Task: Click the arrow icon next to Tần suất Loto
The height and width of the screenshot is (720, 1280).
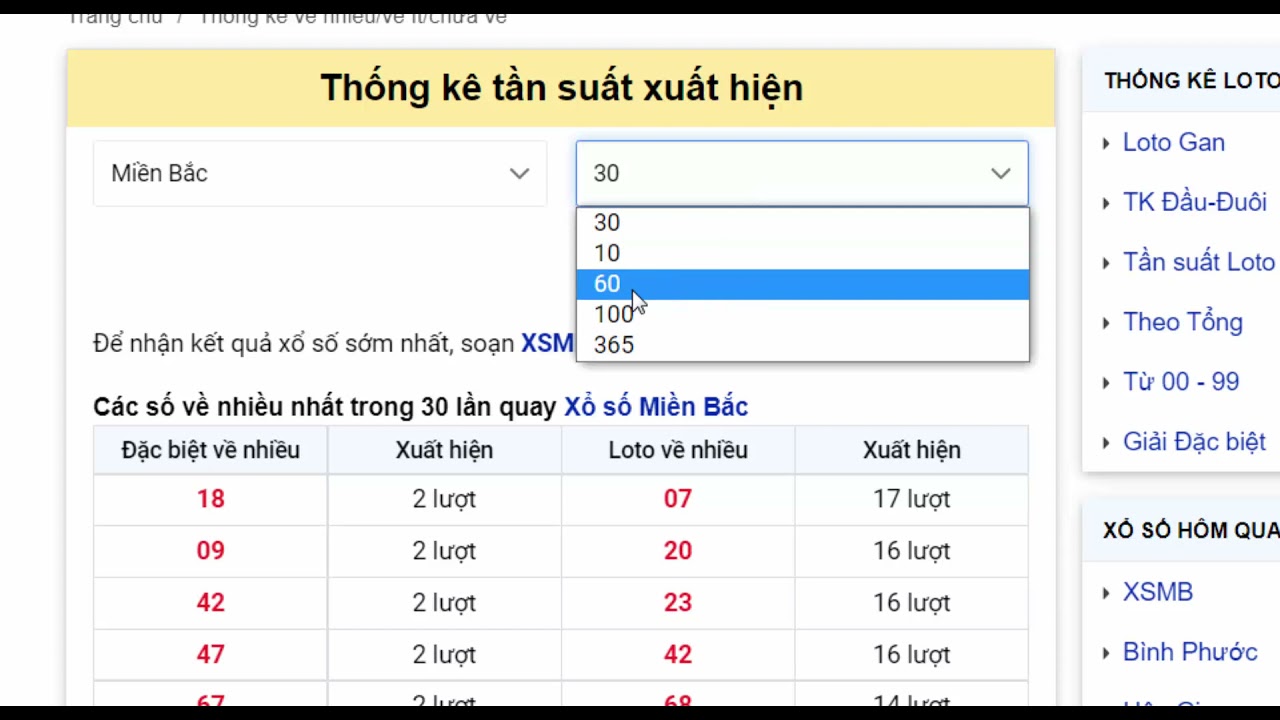Action: pyautogui.click(x=1106, y=262)
